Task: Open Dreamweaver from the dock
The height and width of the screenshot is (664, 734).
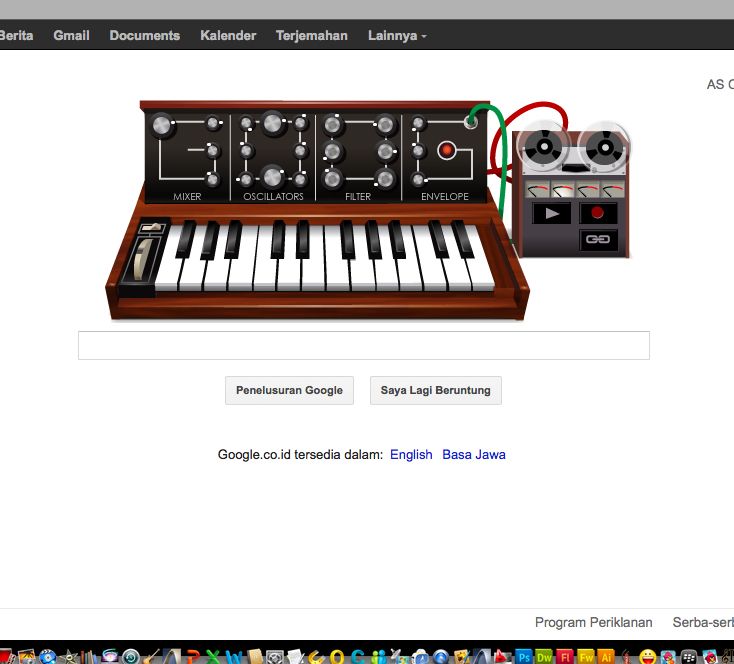Action: 544,656
